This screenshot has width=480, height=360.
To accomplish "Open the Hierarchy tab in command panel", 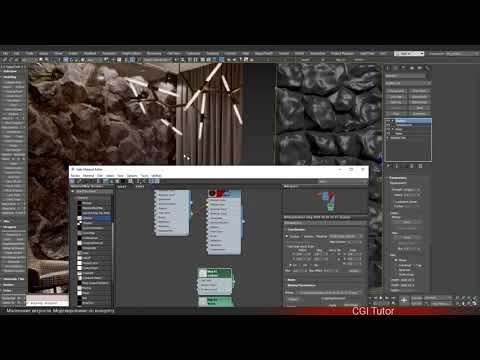I will tap(404, 68).
